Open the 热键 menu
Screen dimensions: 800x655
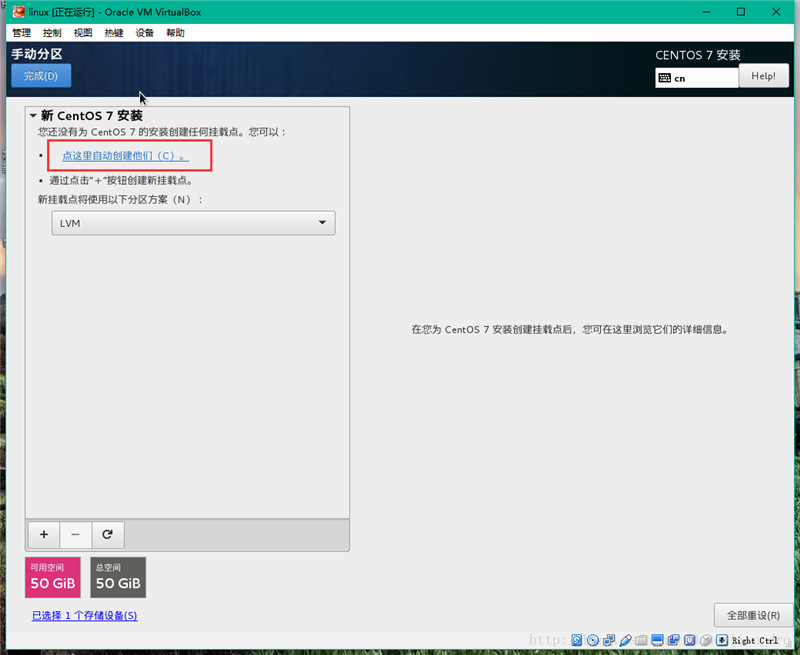point(114,33)
